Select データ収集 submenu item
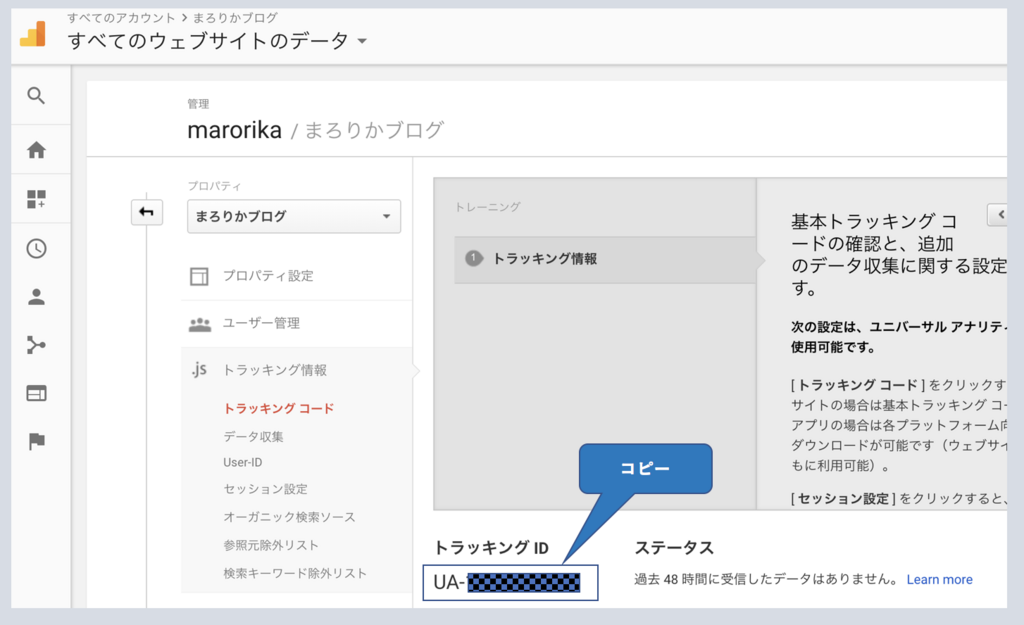 point(253,436)
